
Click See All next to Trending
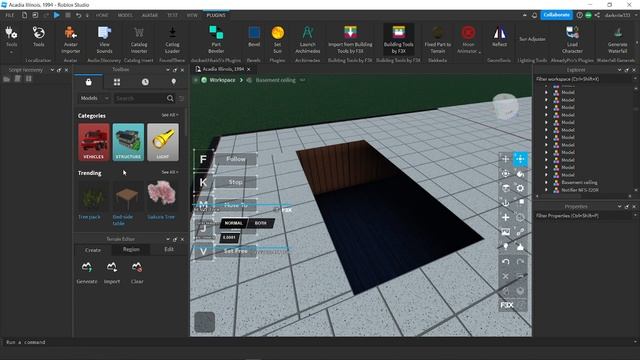169,172
